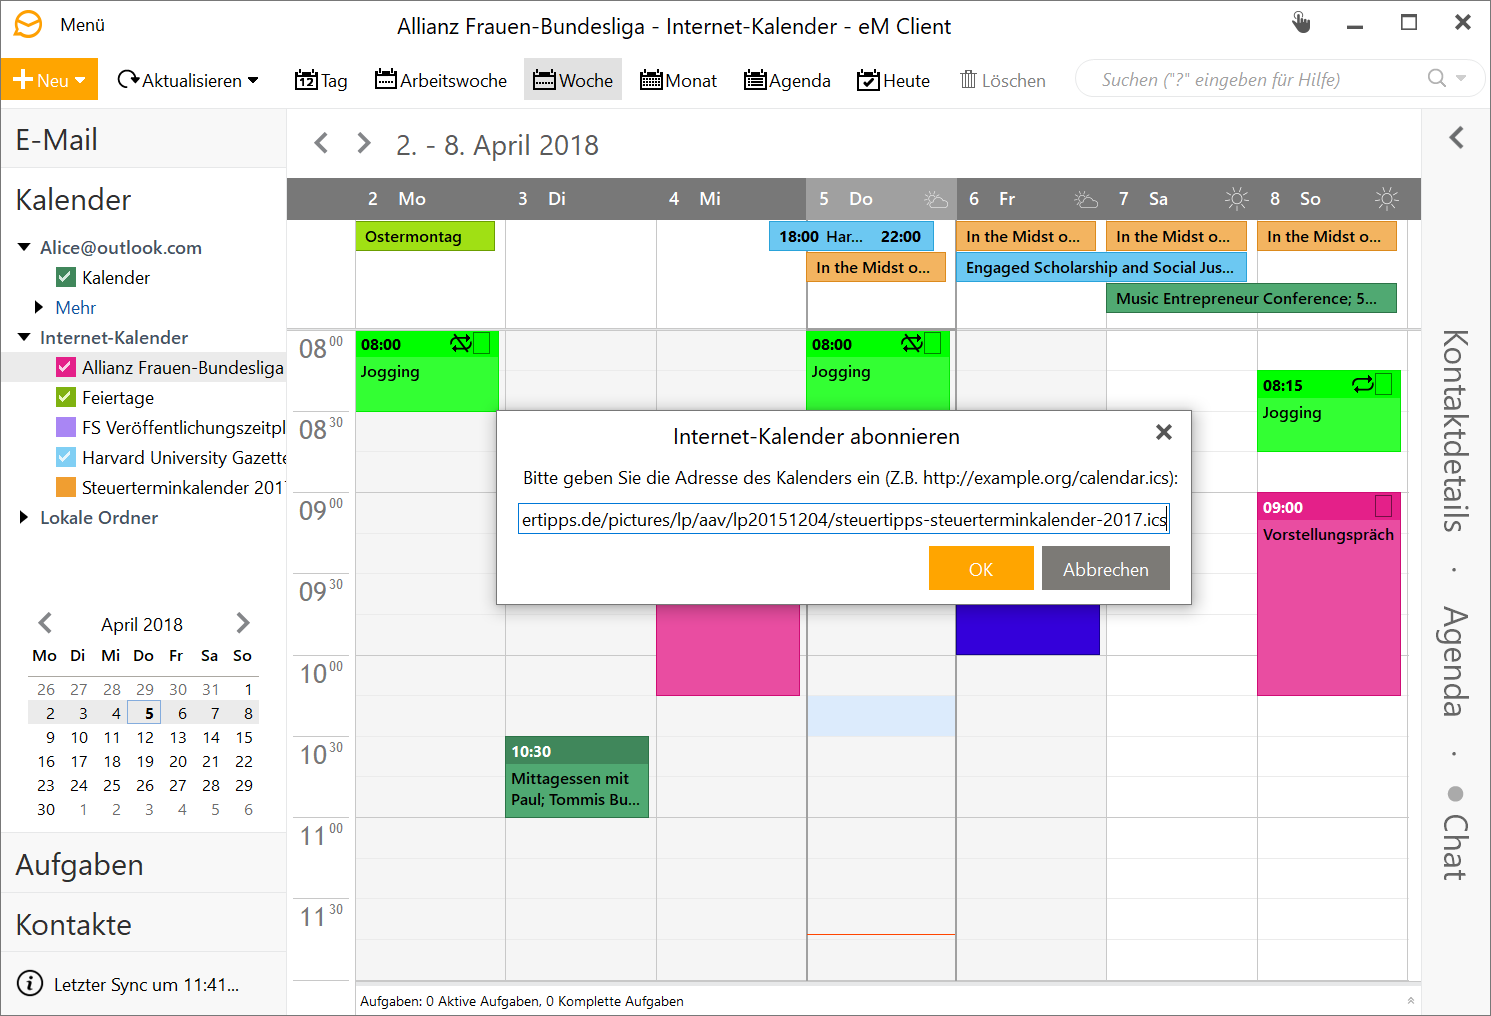Click Abbrechen to cancel dialog
This screenshot has height=1016, width=1491.
click(1105, 568)
